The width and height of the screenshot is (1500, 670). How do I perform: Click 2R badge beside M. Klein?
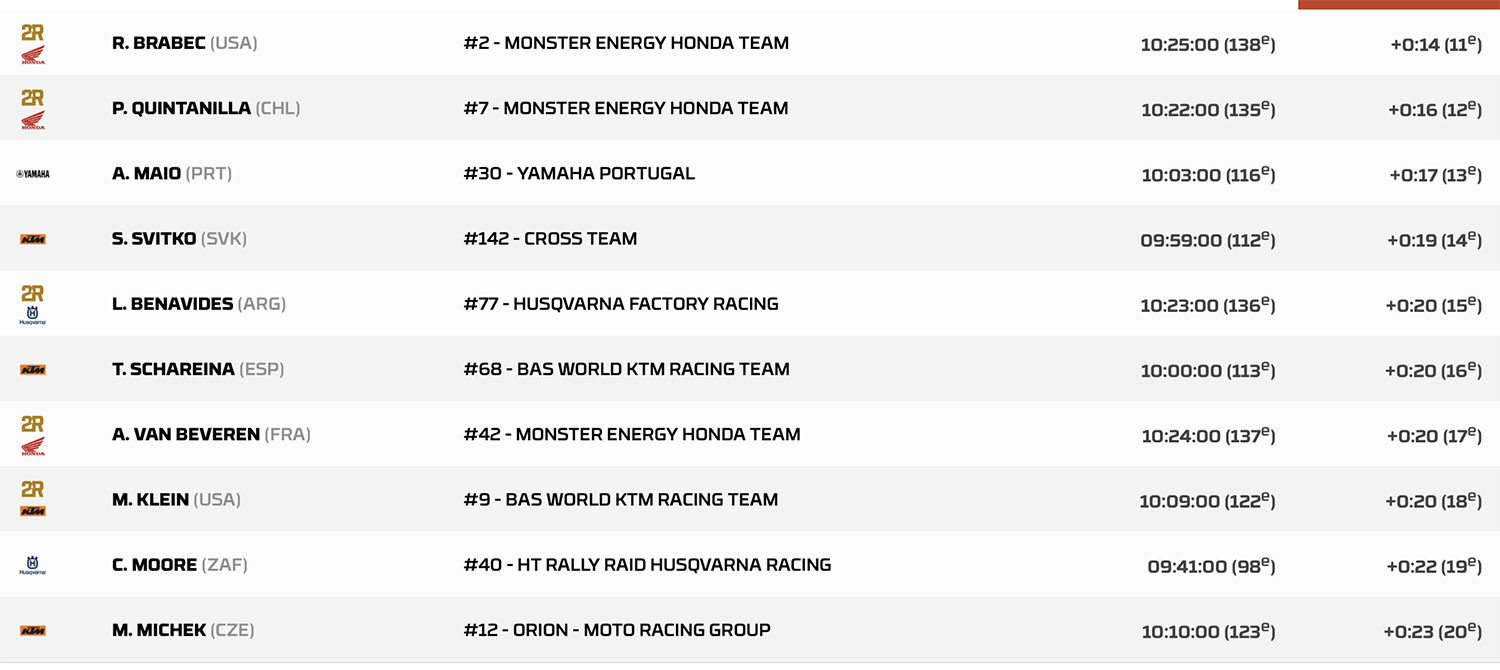33,489
